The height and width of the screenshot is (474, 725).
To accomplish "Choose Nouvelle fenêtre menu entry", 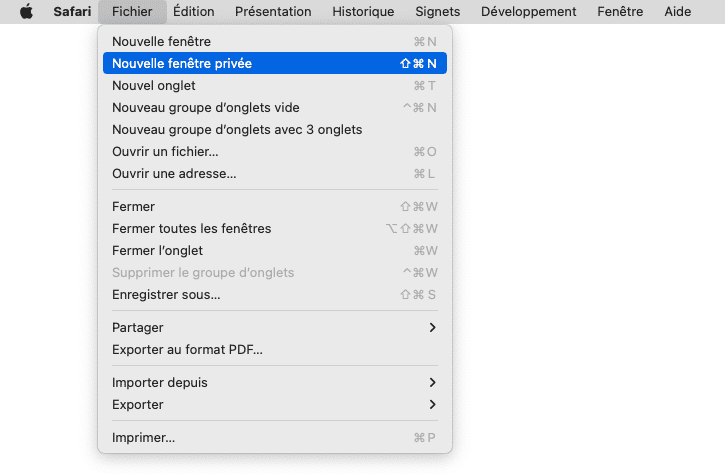I will tap(275, 42).
